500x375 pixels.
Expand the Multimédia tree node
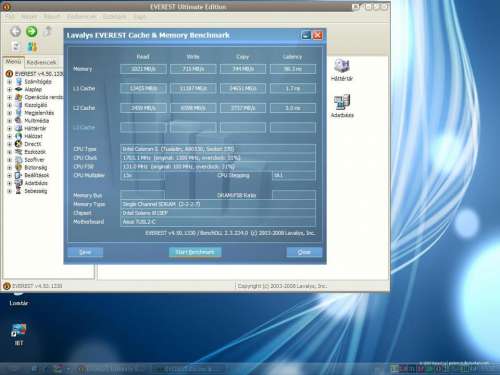(10, 120)
